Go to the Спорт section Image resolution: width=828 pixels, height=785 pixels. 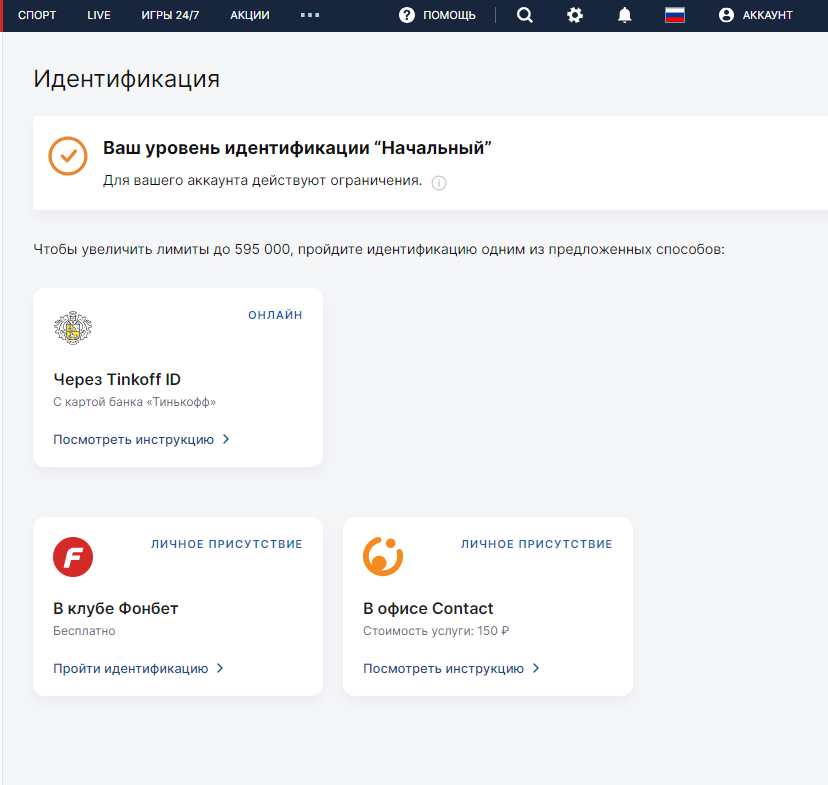coord(37,15)
